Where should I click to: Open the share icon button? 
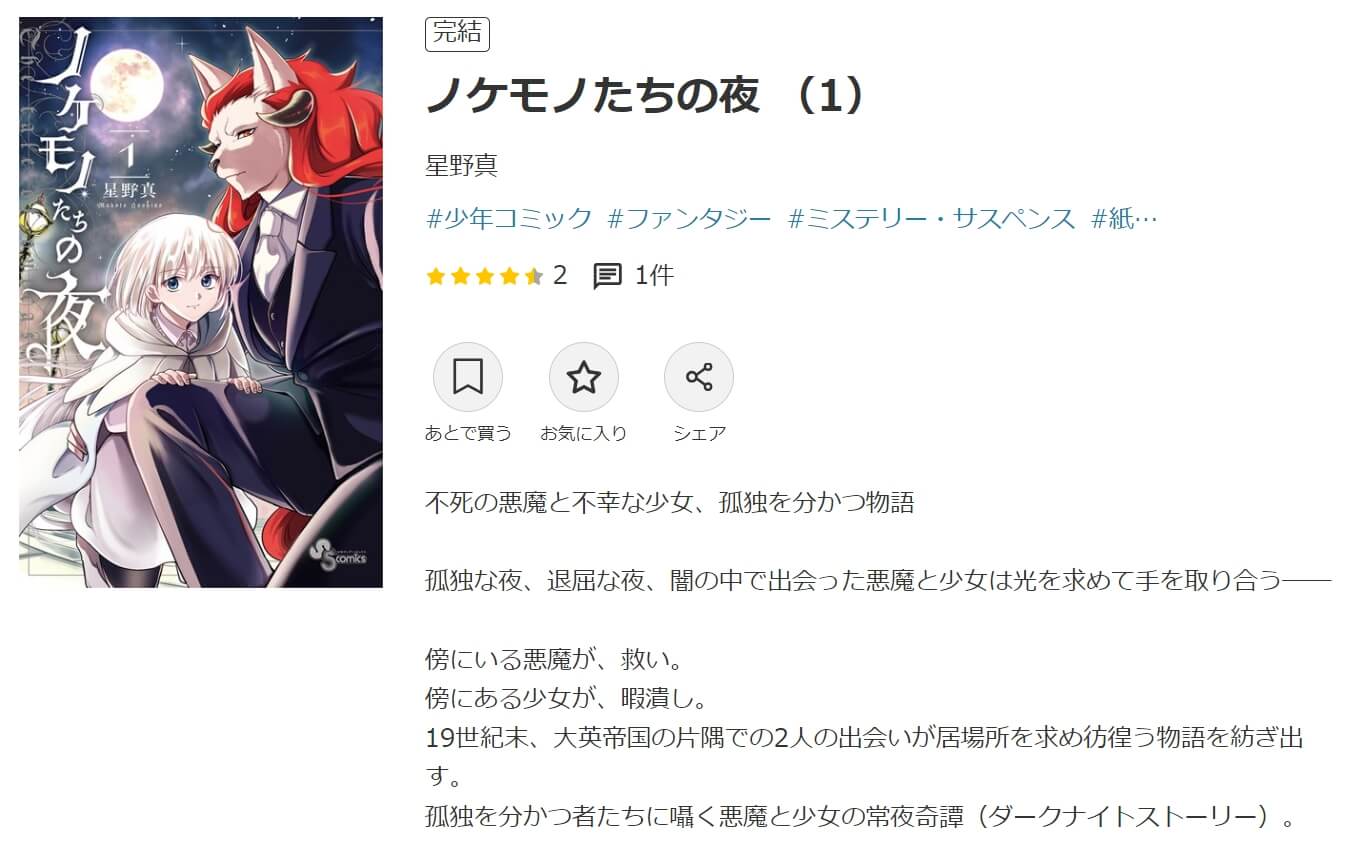(x=699, y=377)
